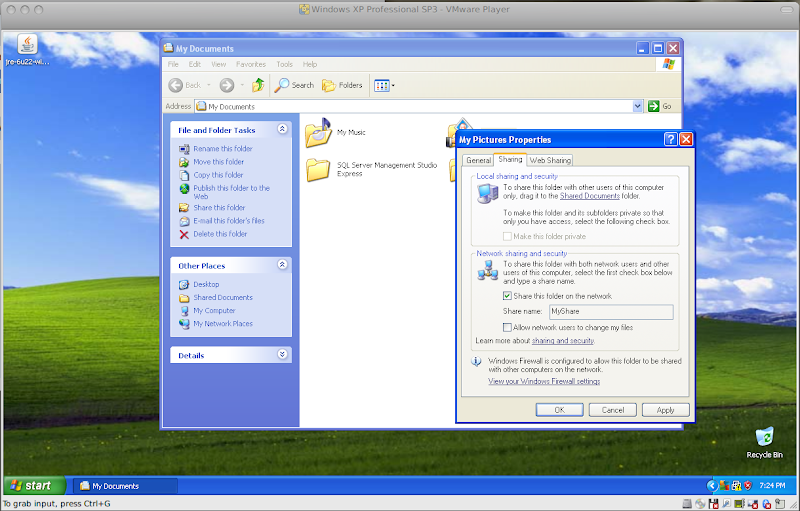The width and height of the screenshot is (800, 511).
Task: Uncheck Share this folder on the network
Action: click(508, 296)
